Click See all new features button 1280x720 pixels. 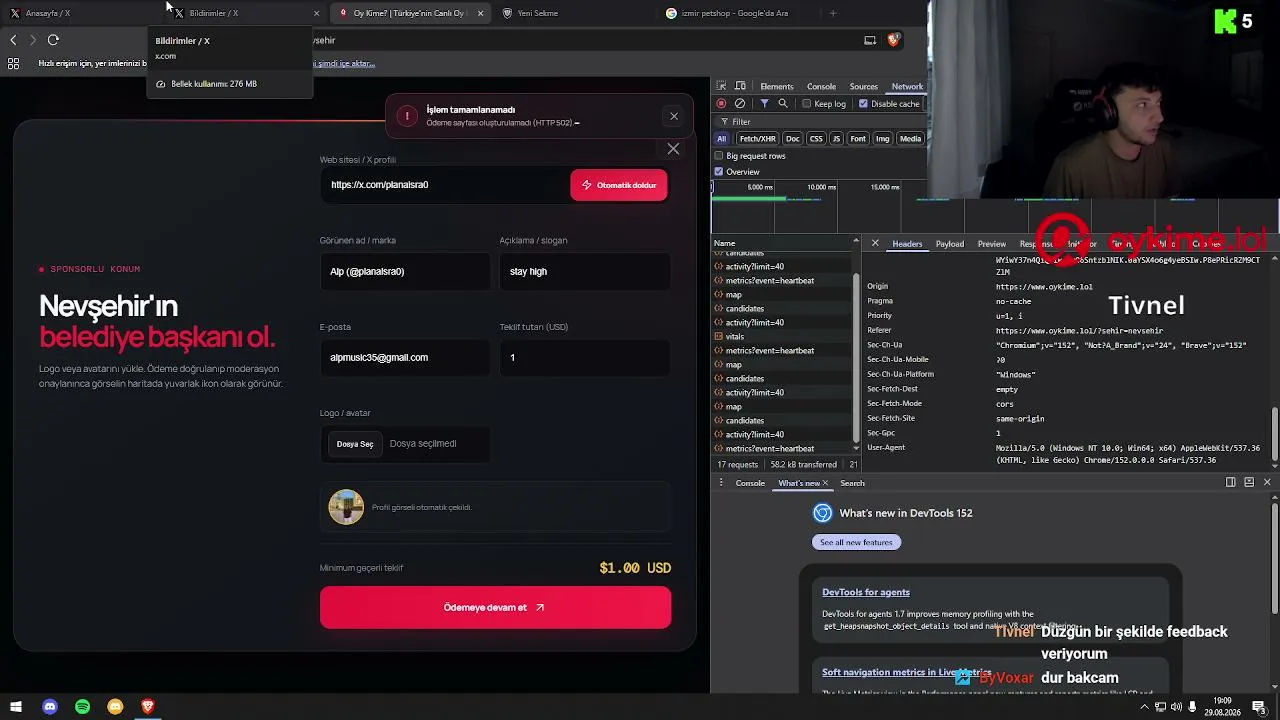click(856, 542)
